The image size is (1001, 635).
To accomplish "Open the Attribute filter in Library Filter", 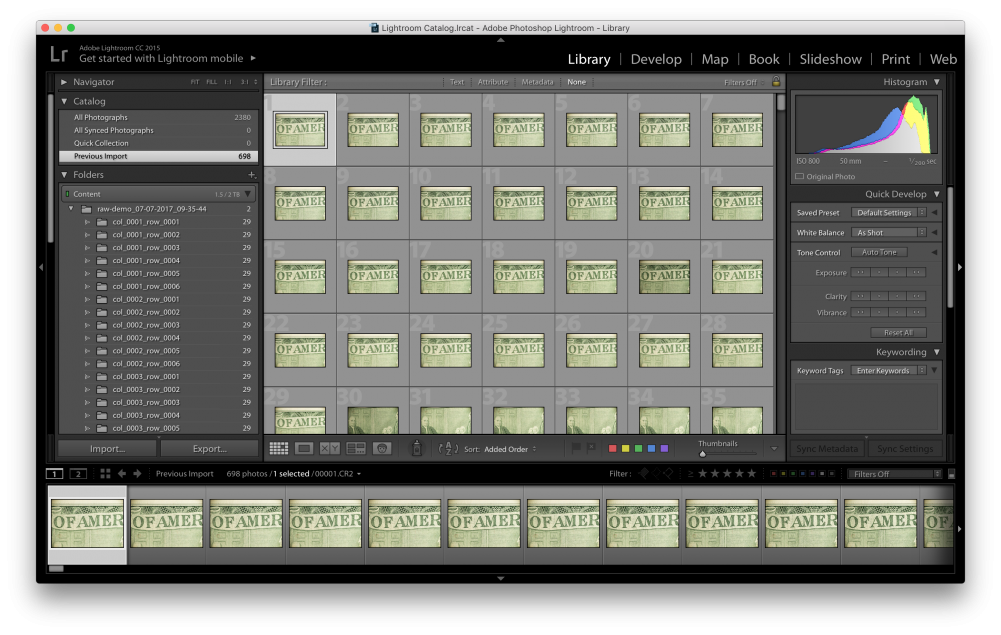I will click(493, 81).
